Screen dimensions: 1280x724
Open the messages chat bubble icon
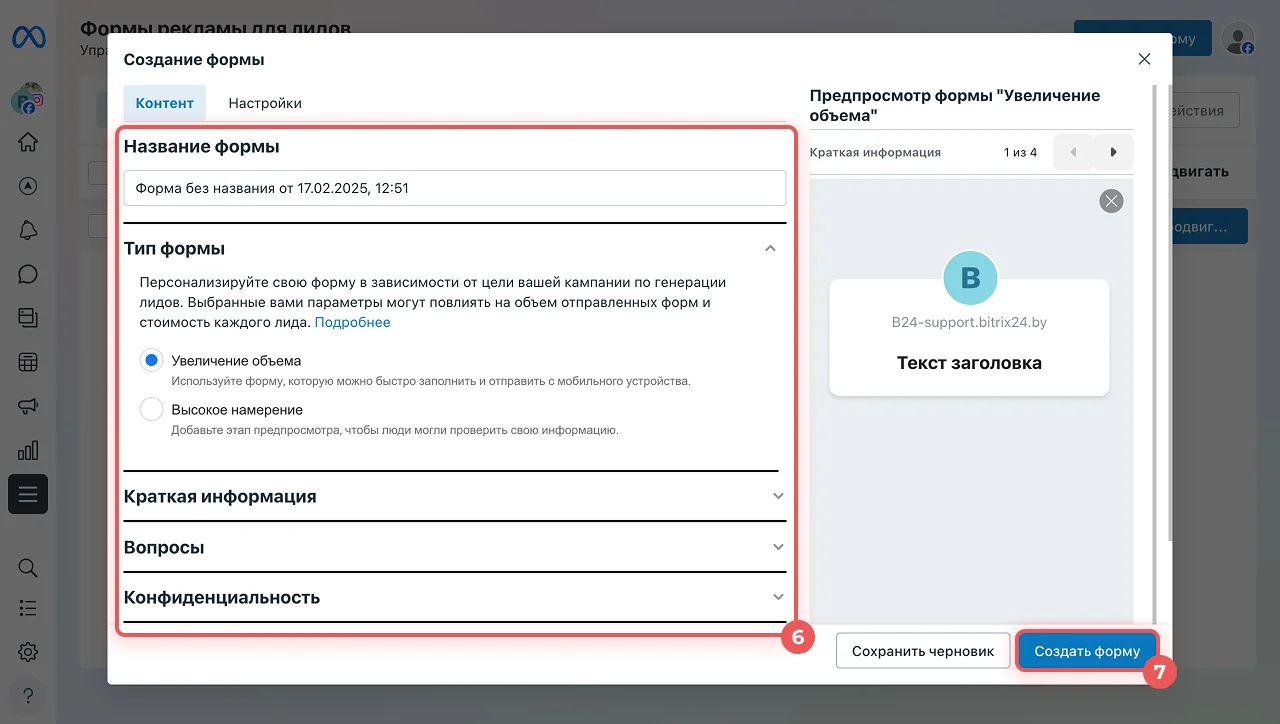[x=28, y=274]
